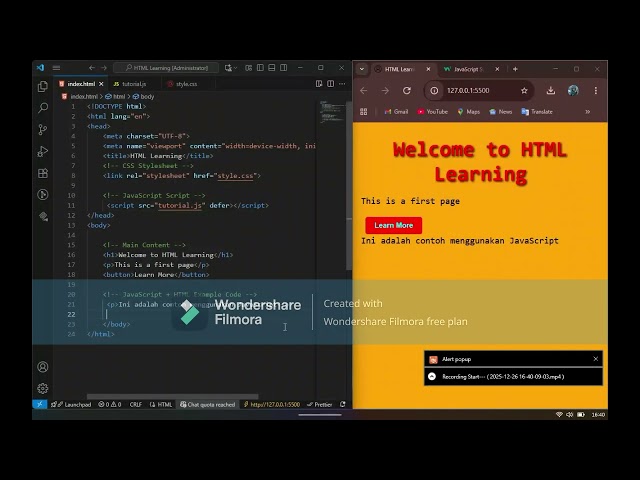Image resolution: width=640 pixels, height=480 pixels.
Task: Click Launchpad in status bar
Action: click(71, 404)
